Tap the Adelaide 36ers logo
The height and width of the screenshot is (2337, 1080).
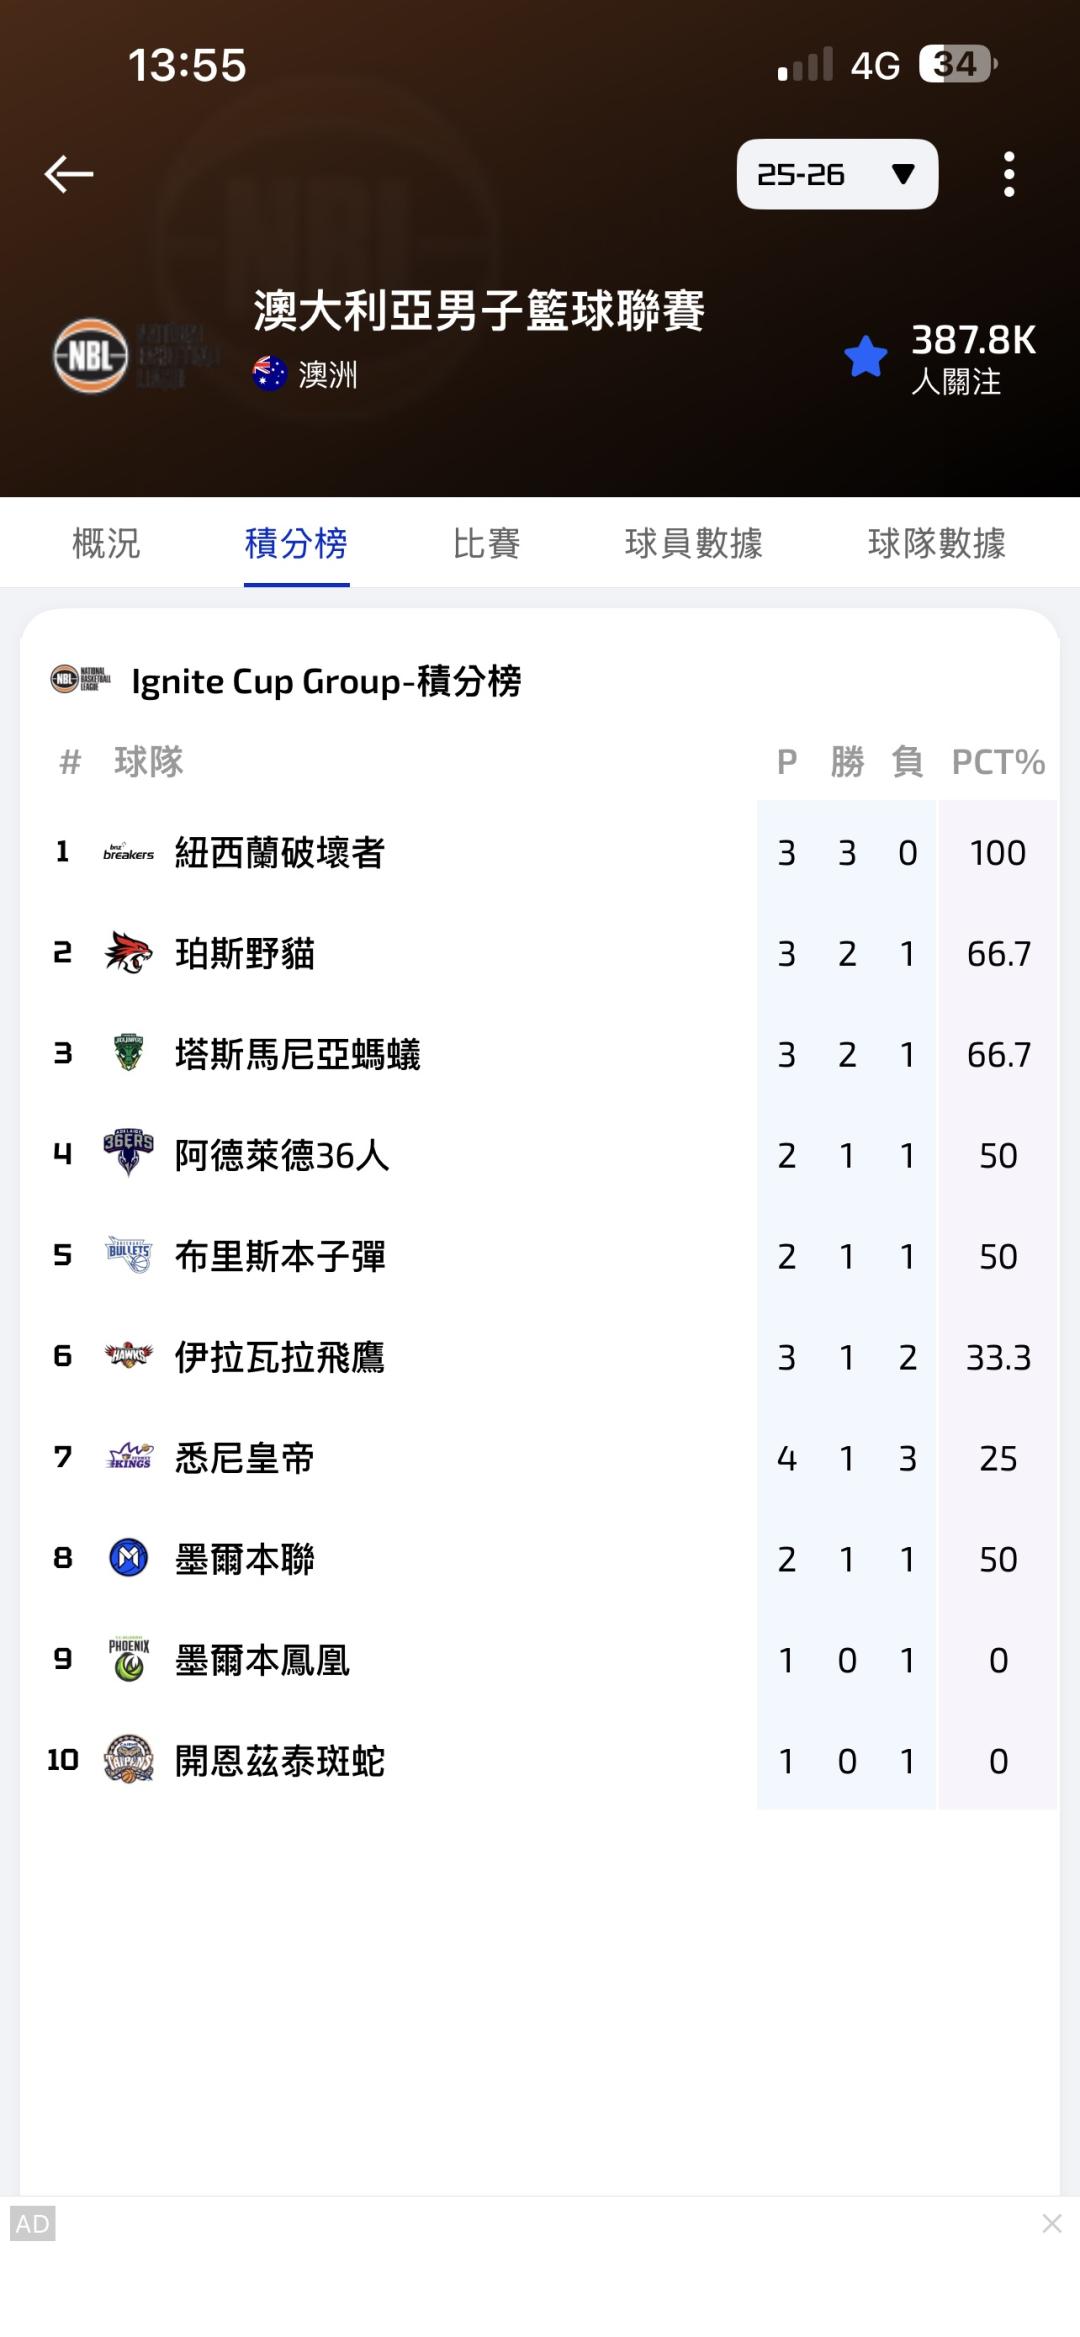(x=128, y=1155)
